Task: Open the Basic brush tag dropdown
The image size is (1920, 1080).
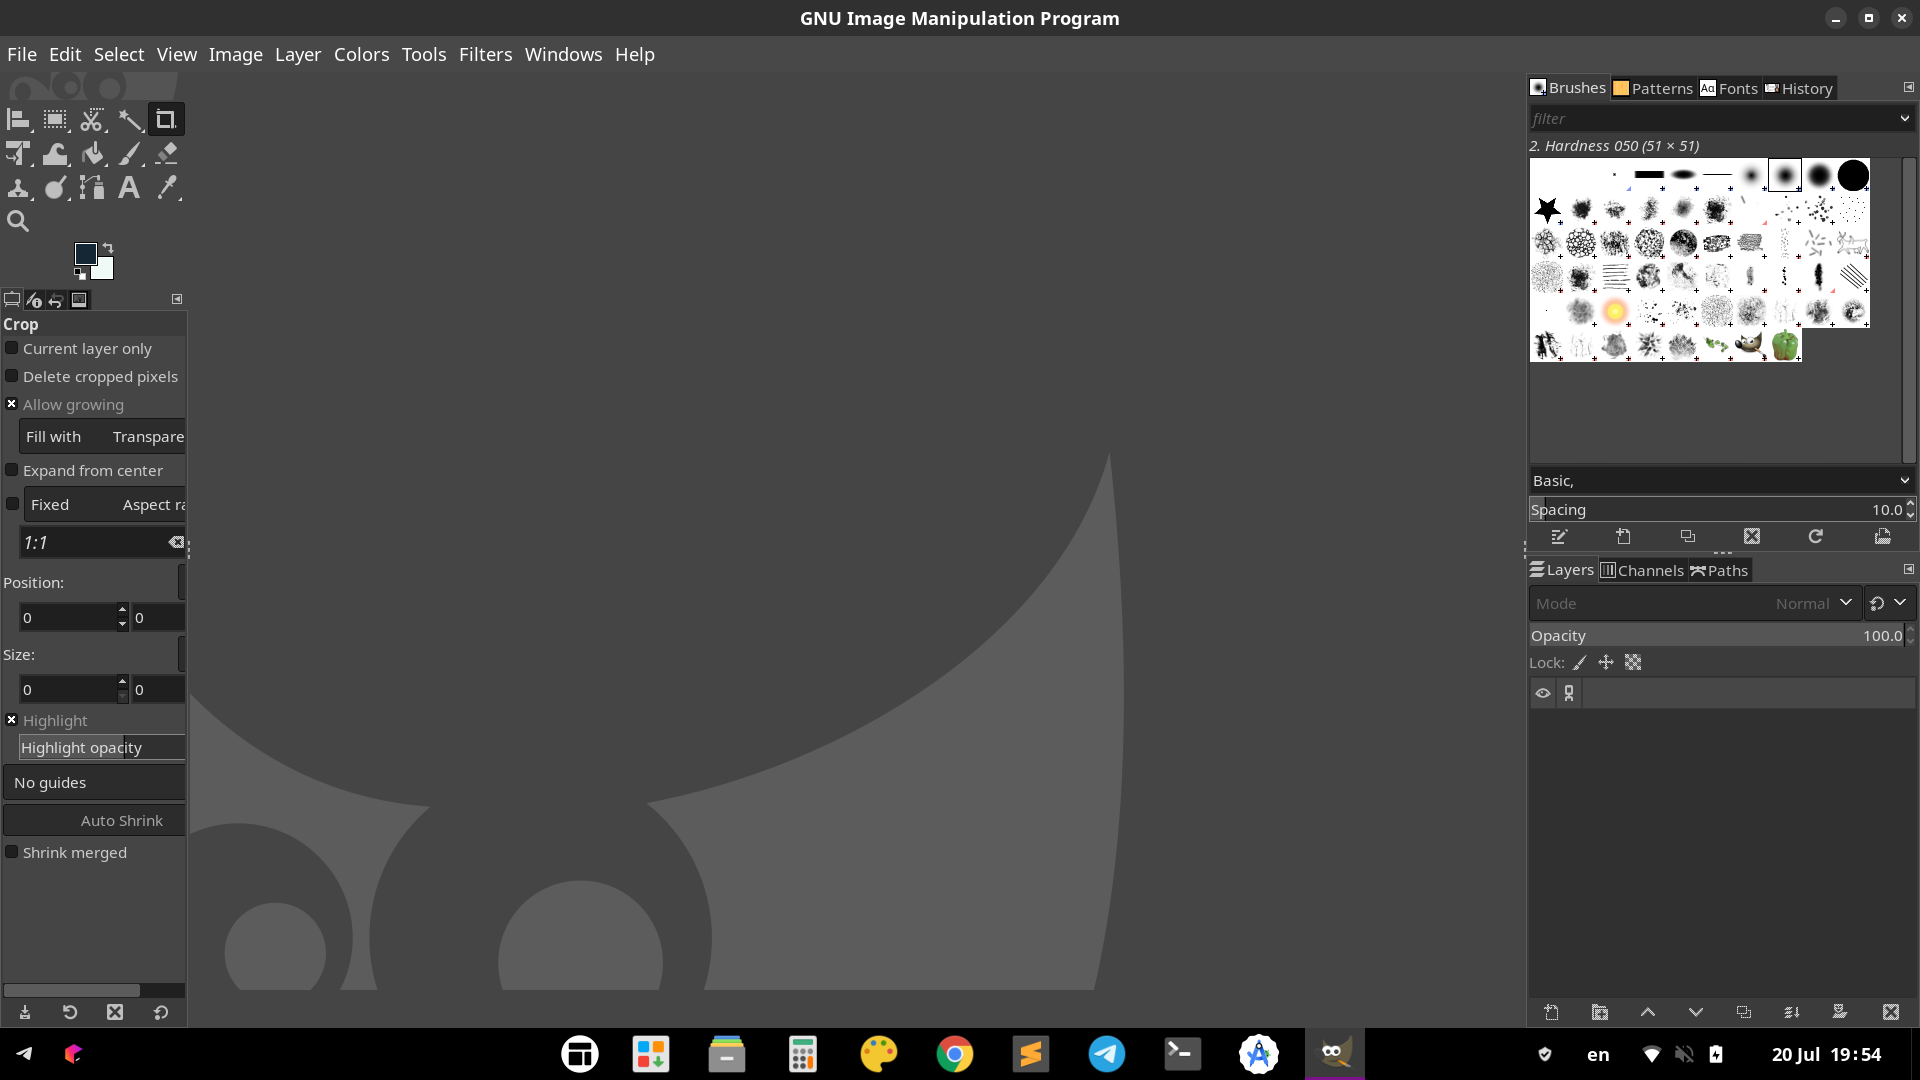Action: 1721,481
